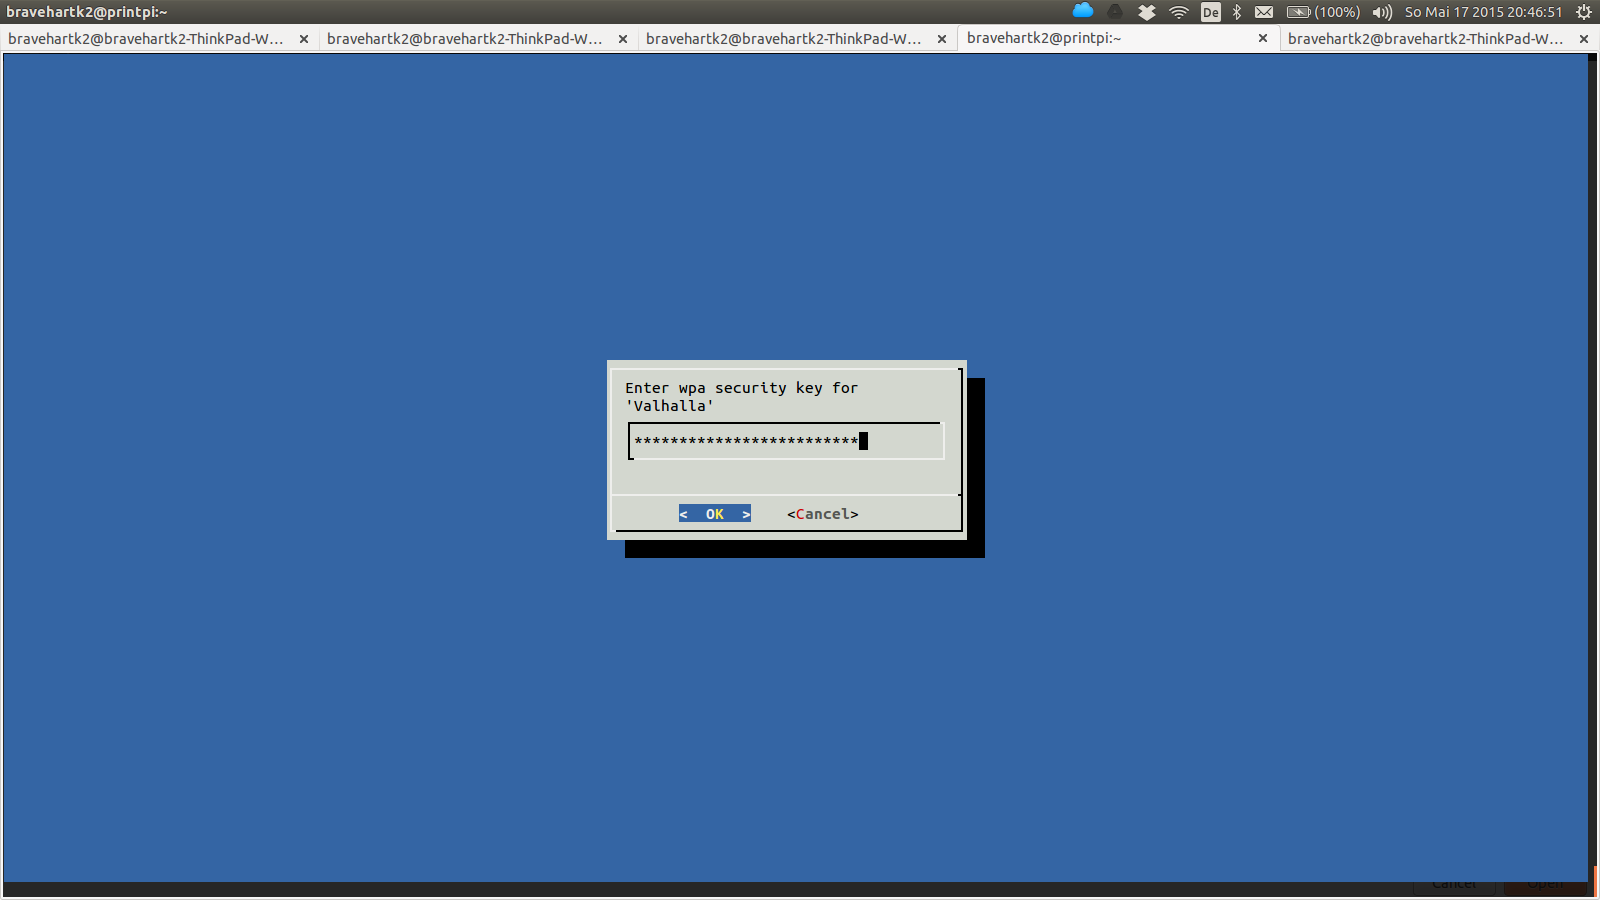Open the Bluetooth indicator menu
This screenshot has width=1600, height=900.
(1237, 12)
